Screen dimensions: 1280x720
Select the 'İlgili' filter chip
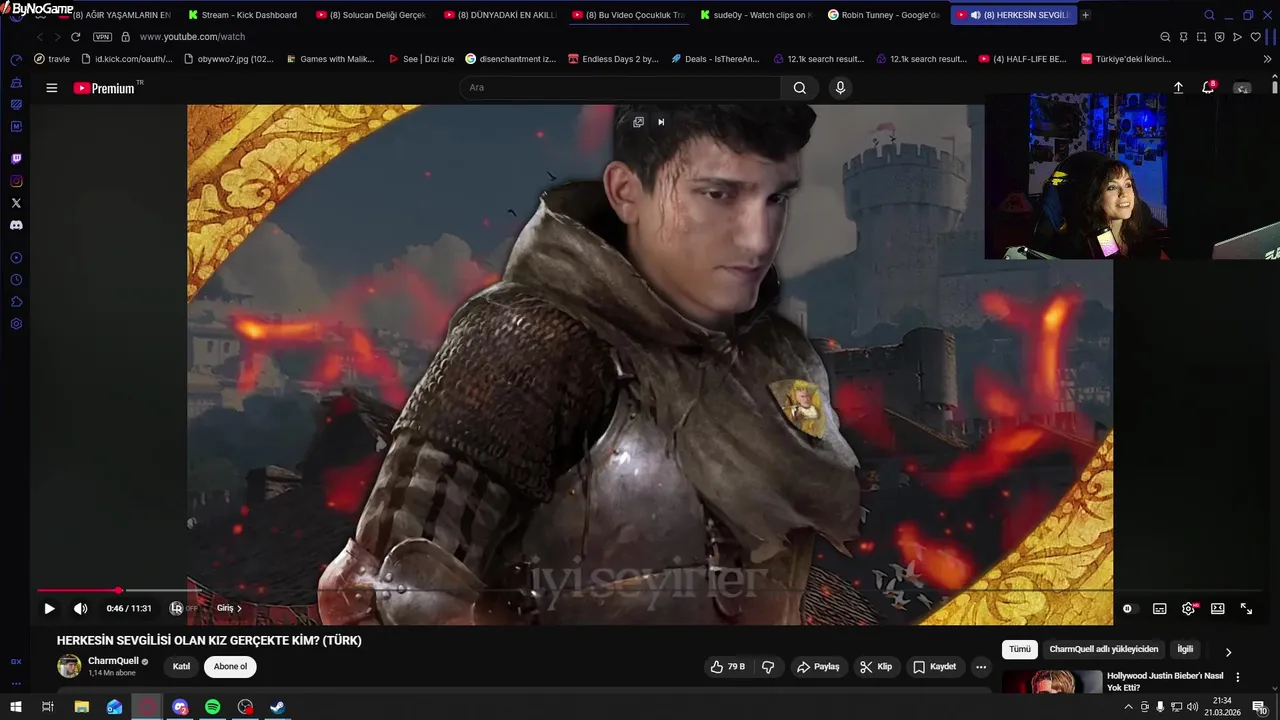[x=1185, y=649]
